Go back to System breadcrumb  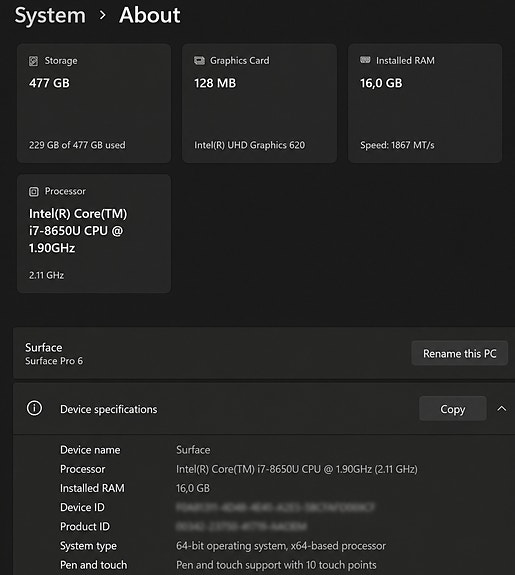click(50, 15)
